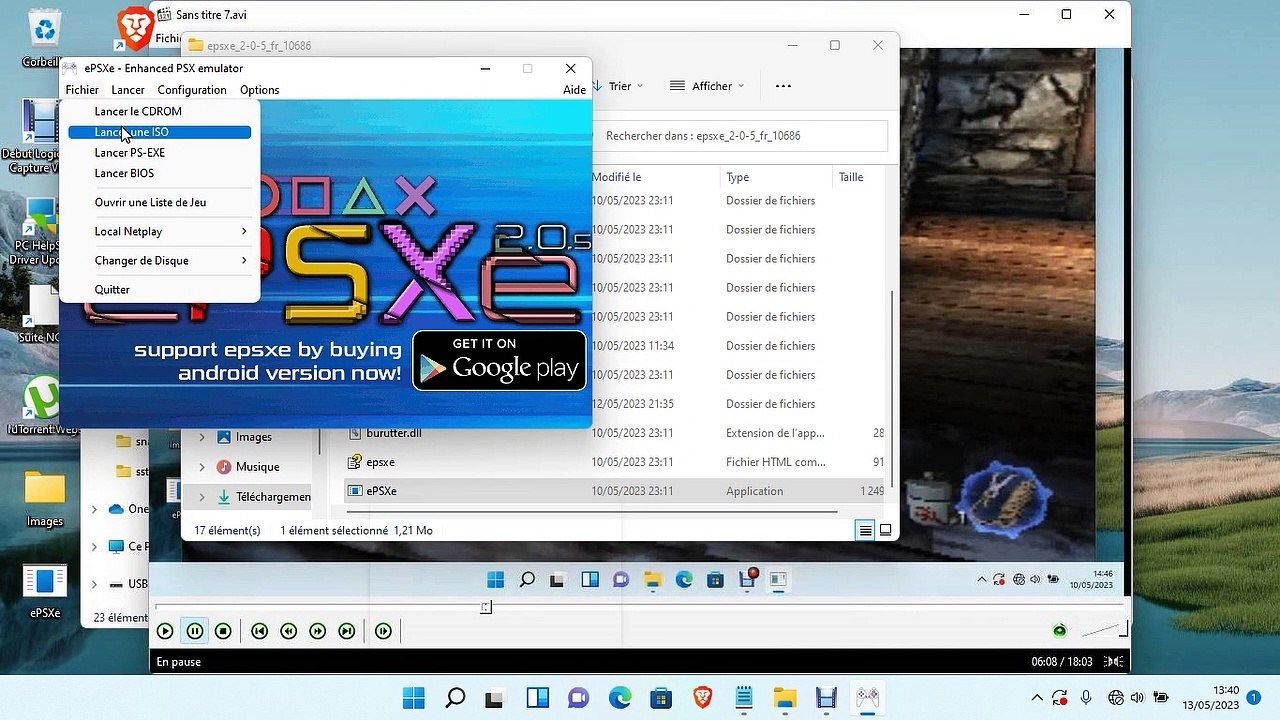Jump to the previous track in the player

(x=259, y=631)
